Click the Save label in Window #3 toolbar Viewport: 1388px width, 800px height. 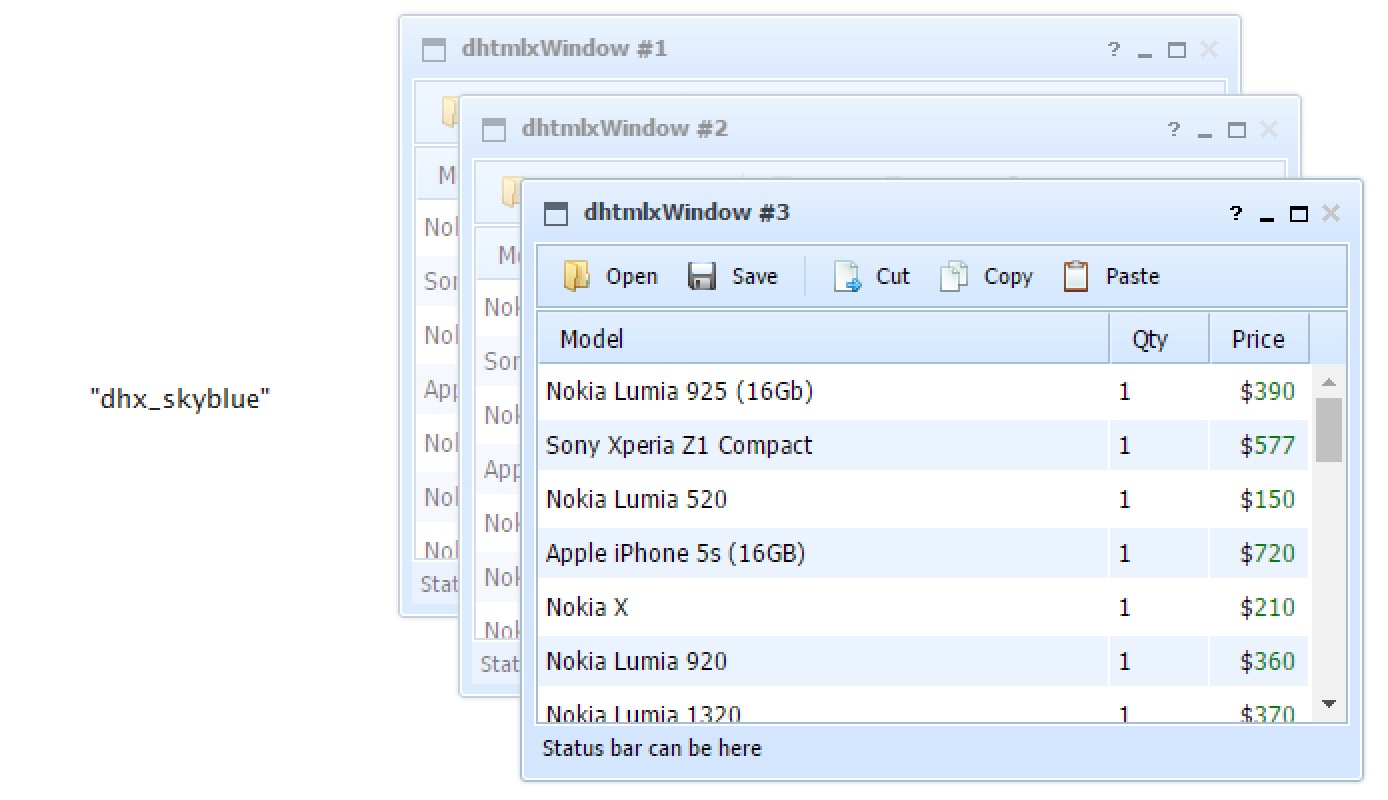(754, 277)
